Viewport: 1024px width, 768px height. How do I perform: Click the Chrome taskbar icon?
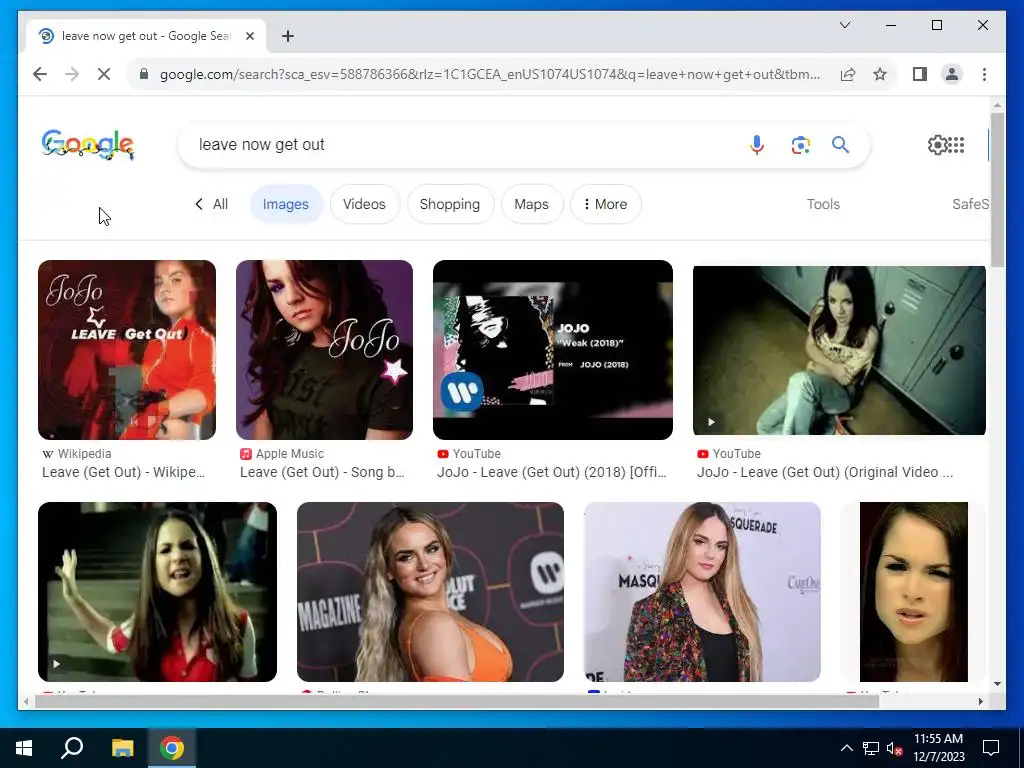(x=172, y=748)
